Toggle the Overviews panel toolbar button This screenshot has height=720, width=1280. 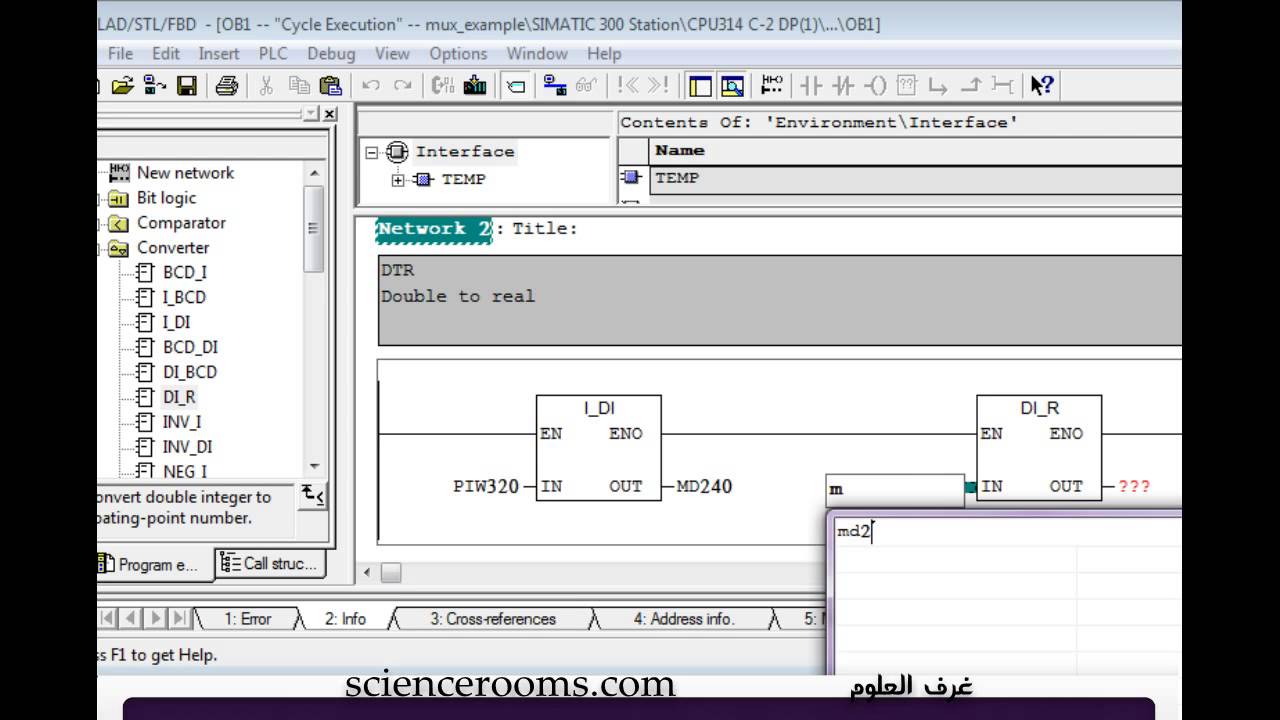click(x=700, y=86)
